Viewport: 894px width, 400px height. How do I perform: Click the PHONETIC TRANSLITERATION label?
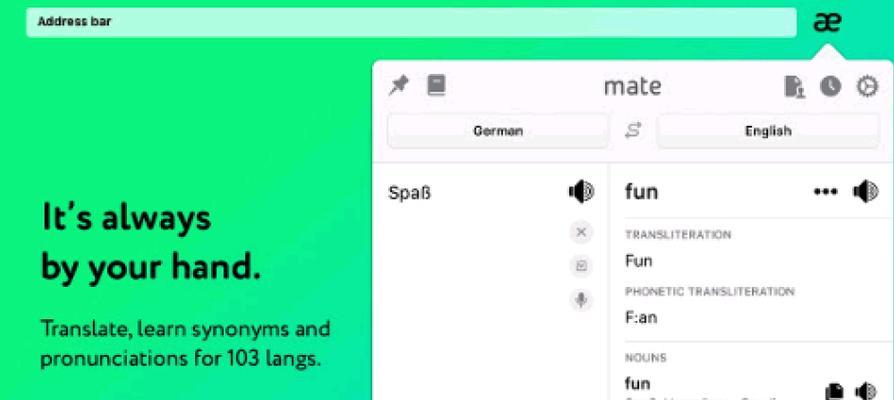709,291
